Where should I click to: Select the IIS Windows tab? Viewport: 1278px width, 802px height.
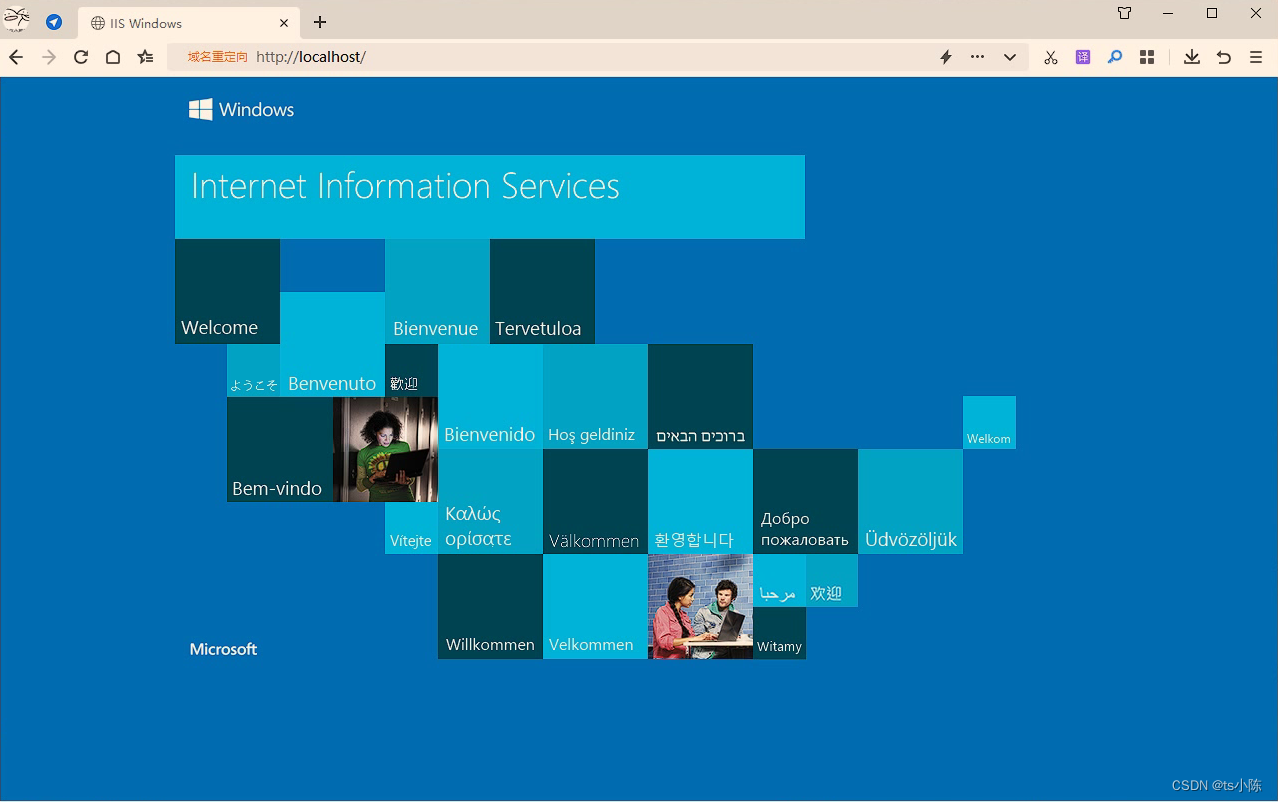tap(189, 22)
